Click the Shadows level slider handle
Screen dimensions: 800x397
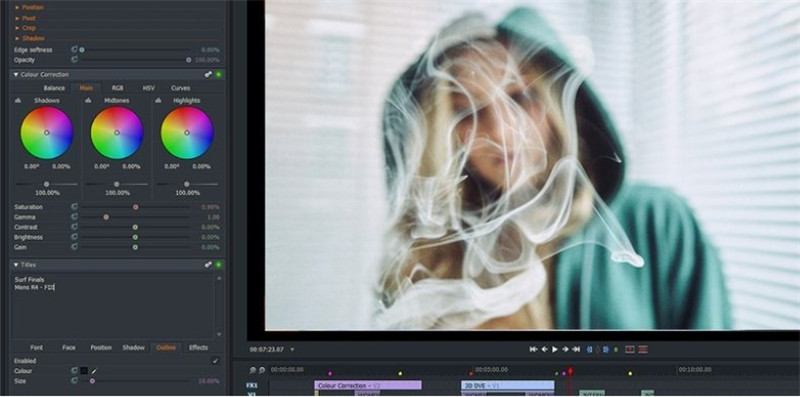[x=46, y=184]
